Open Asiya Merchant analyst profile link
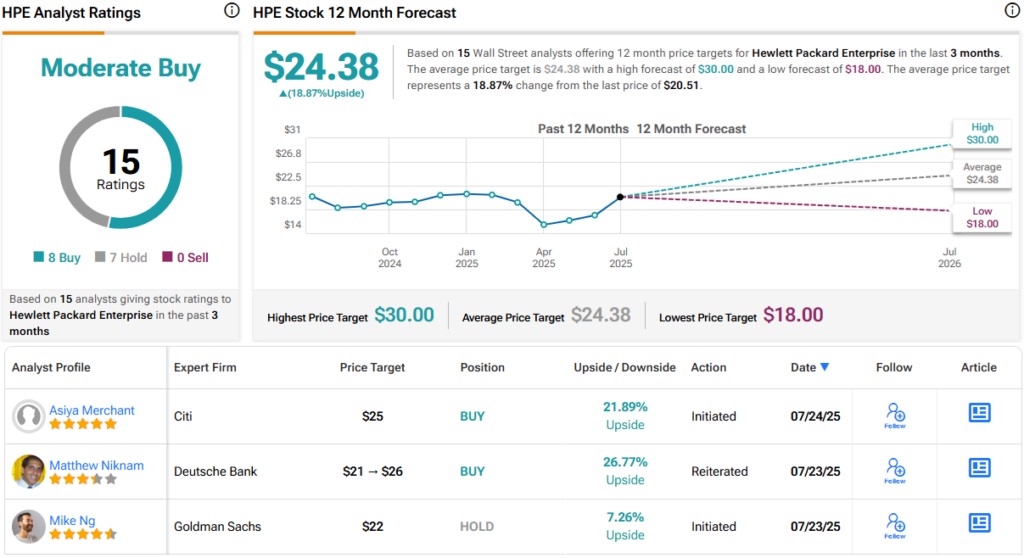This screenshot has width=1024, height=558. 92,410
